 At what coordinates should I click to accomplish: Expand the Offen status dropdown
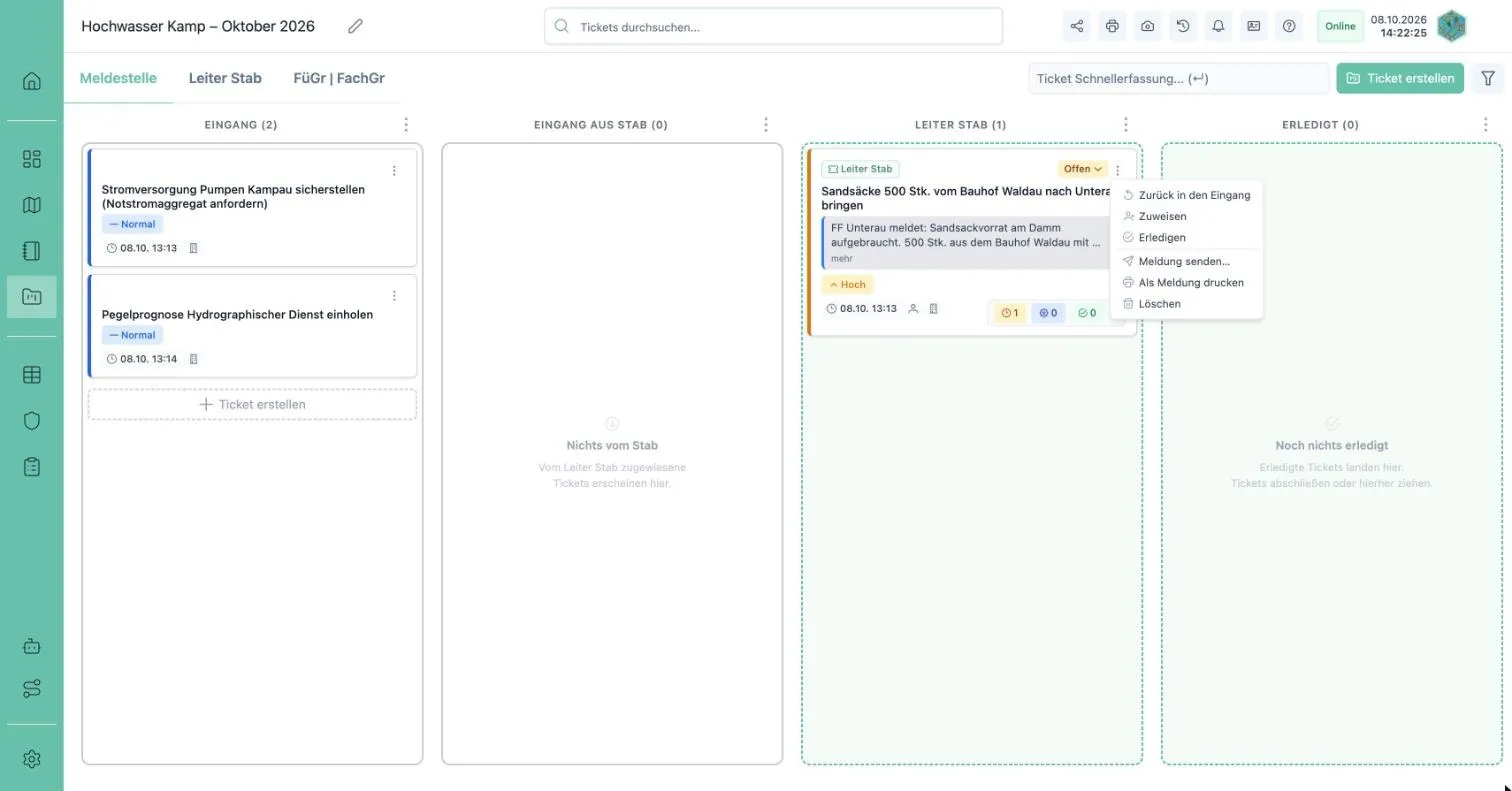pos(1082,169)
